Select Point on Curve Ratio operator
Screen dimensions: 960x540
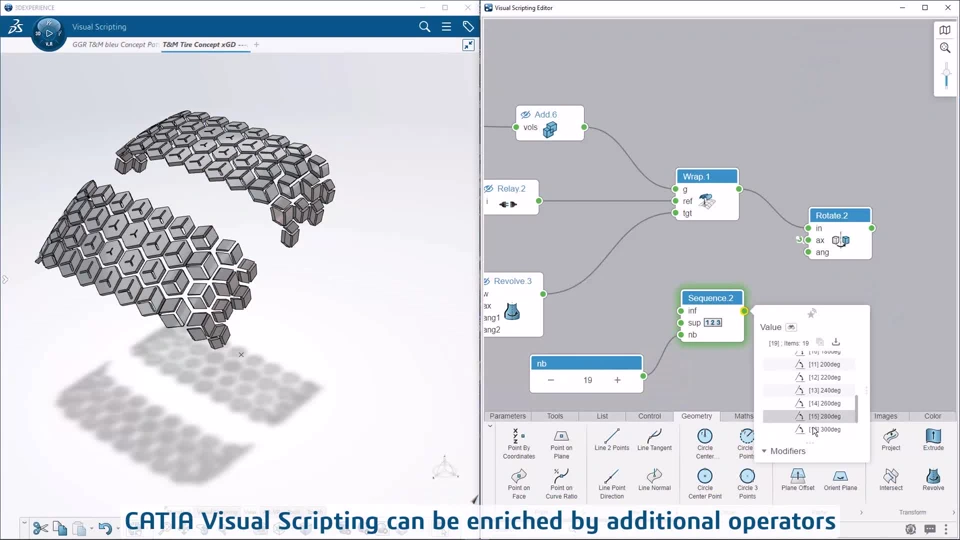(561, 484)
